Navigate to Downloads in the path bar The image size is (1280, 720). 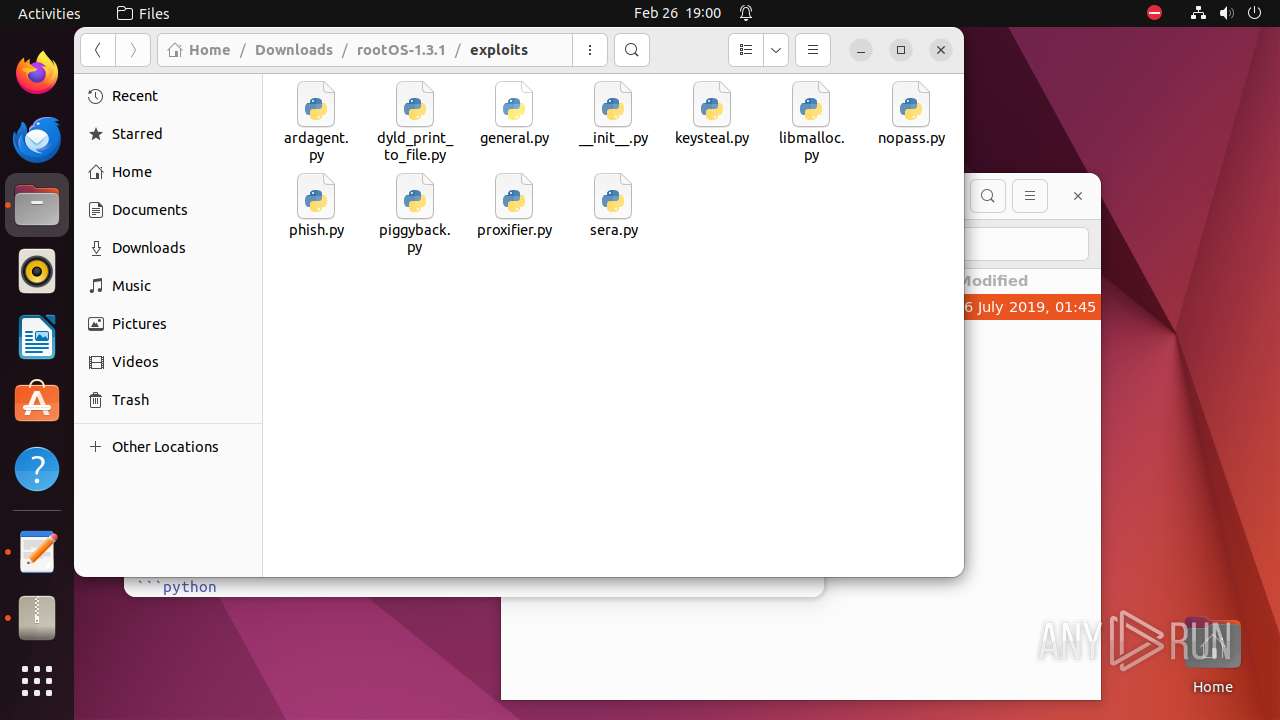pos(294,50)
